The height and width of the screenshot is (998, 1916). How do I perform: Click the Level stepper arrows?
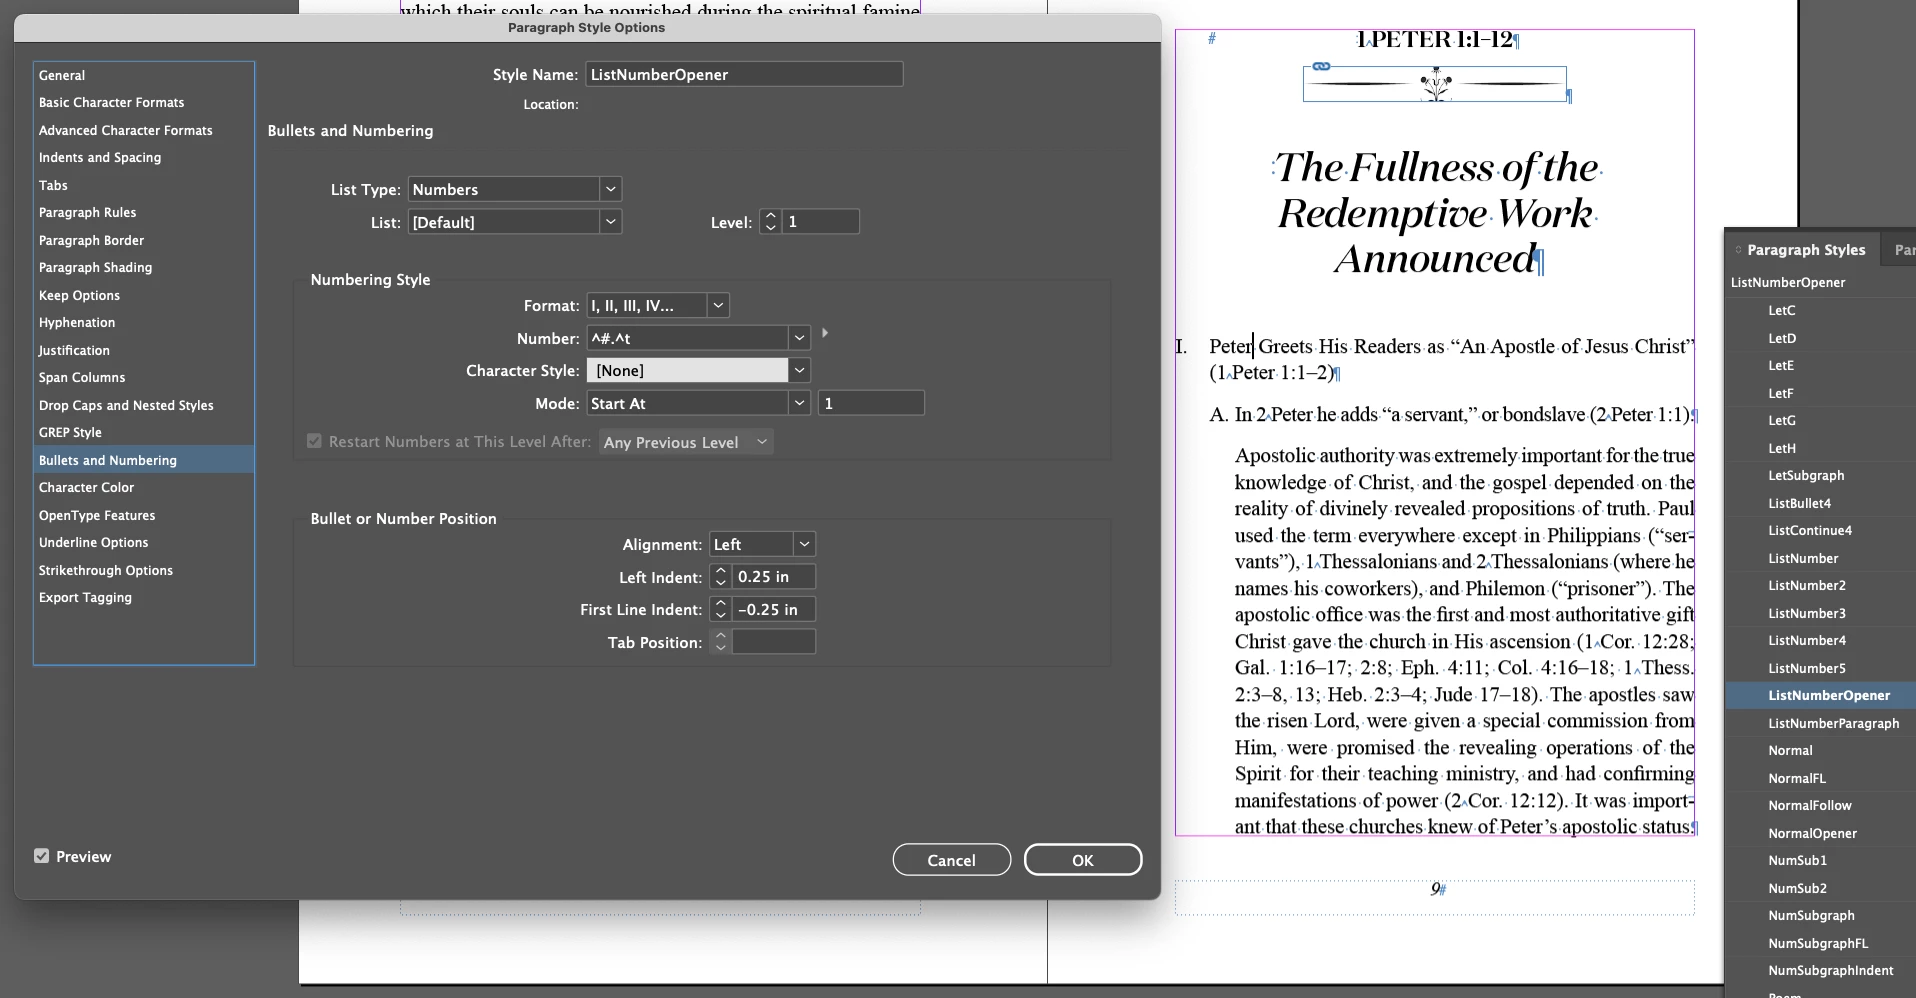click(770, 222)
